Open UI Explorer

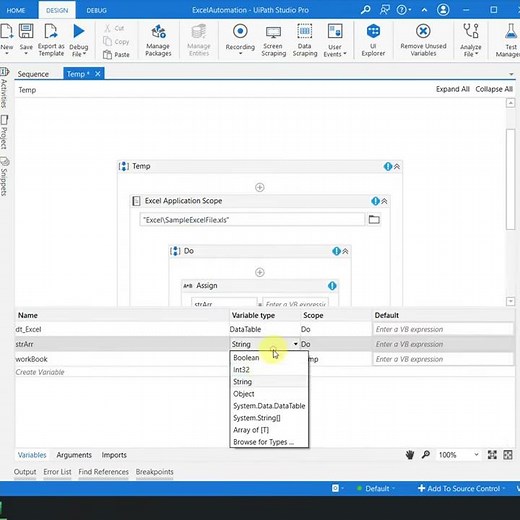pyautogui.click(x=373, y=40)
